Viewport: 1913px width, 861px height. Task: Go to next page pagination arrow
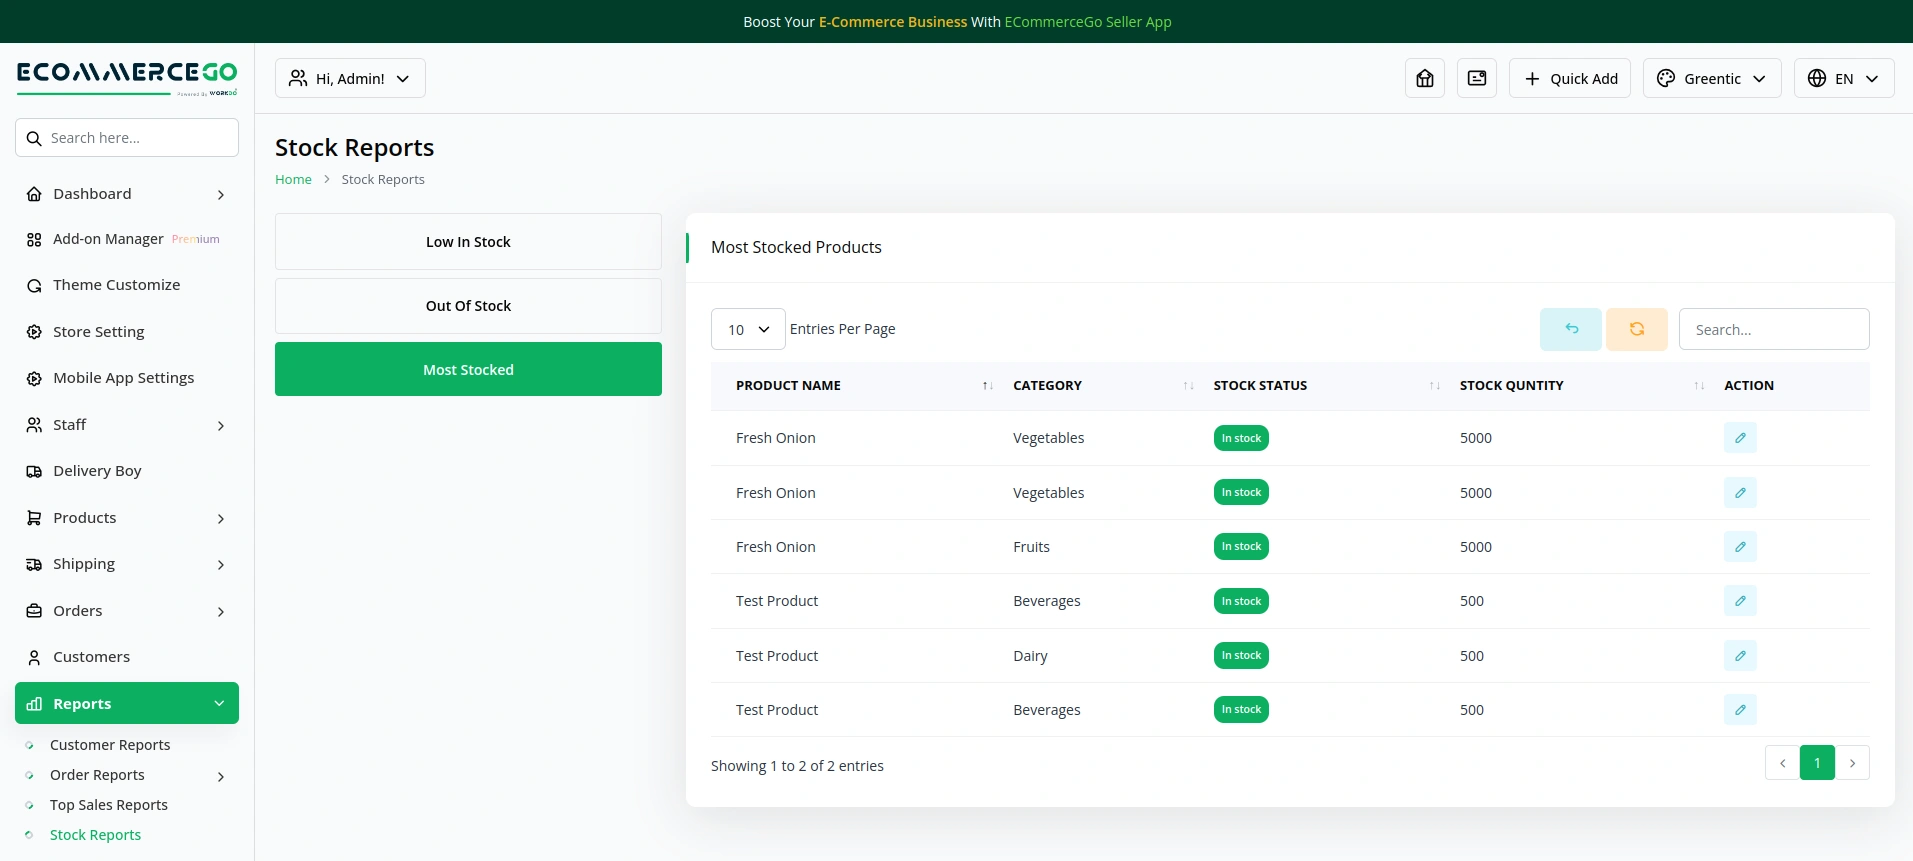point(1852,763)
